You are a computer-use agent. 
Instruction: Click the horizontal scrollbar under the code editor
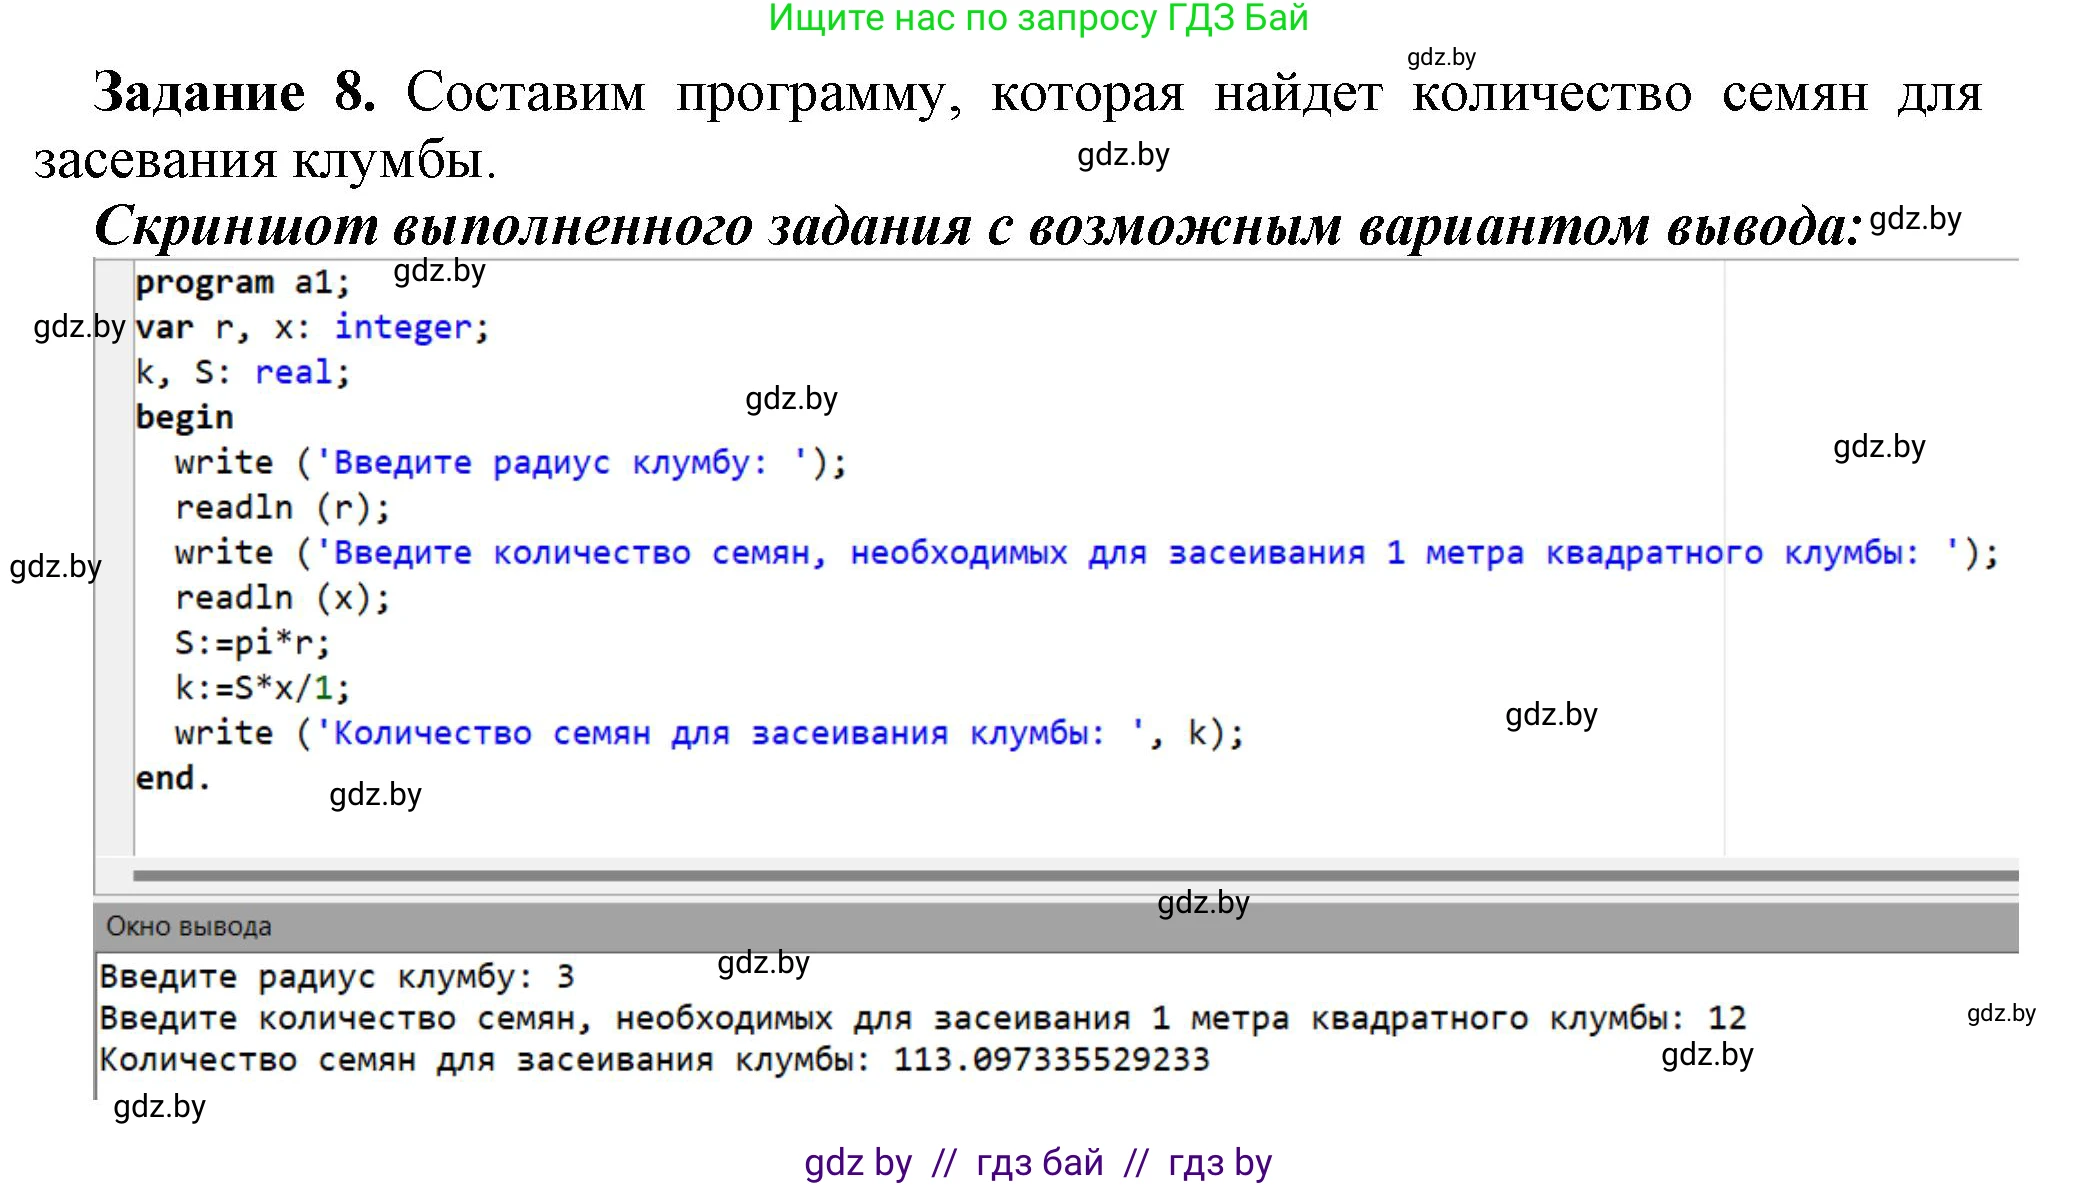pyautogui.click(x=1075, y=876)
